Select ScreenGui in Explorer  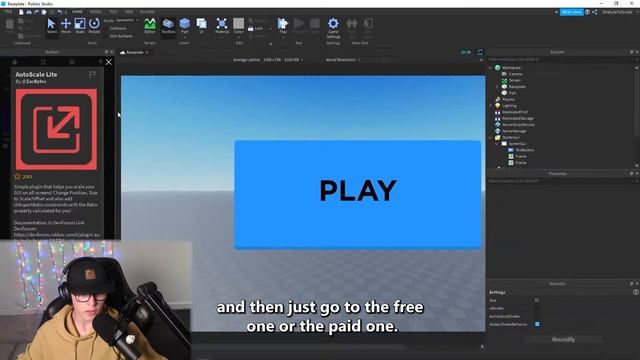click(517, 144)
